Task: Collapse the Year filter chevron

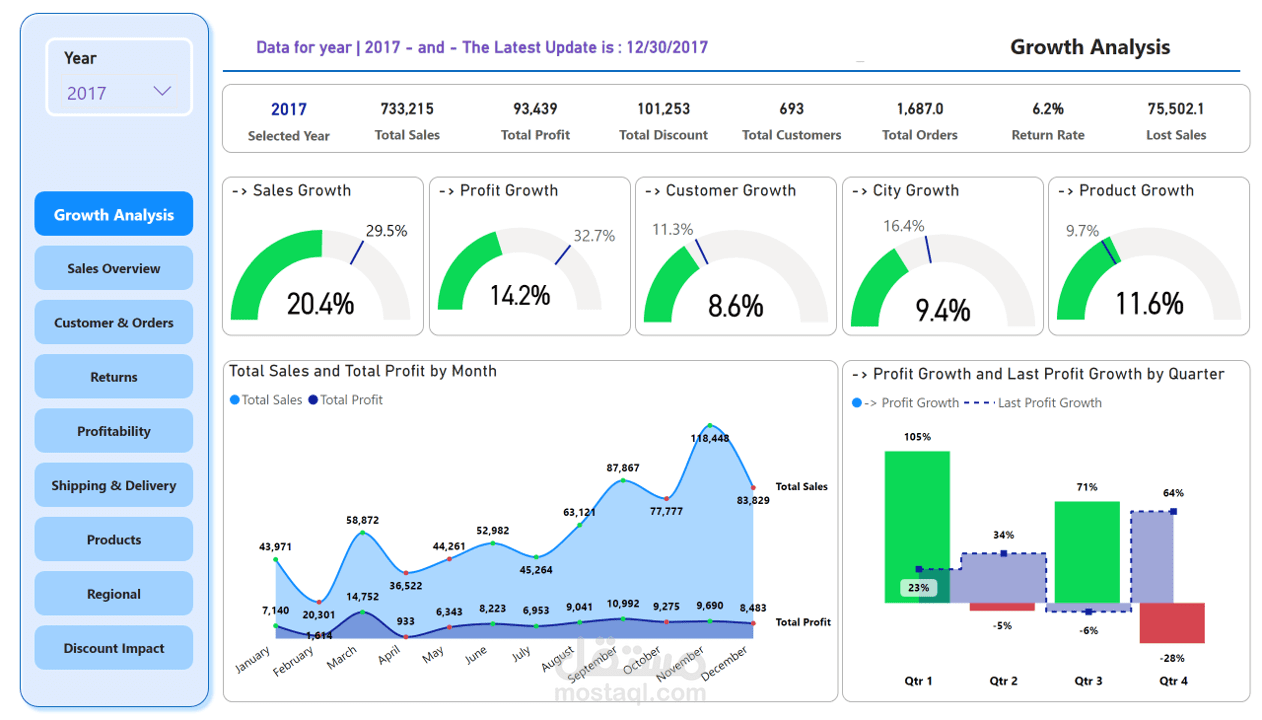Action: click(161, 90)
